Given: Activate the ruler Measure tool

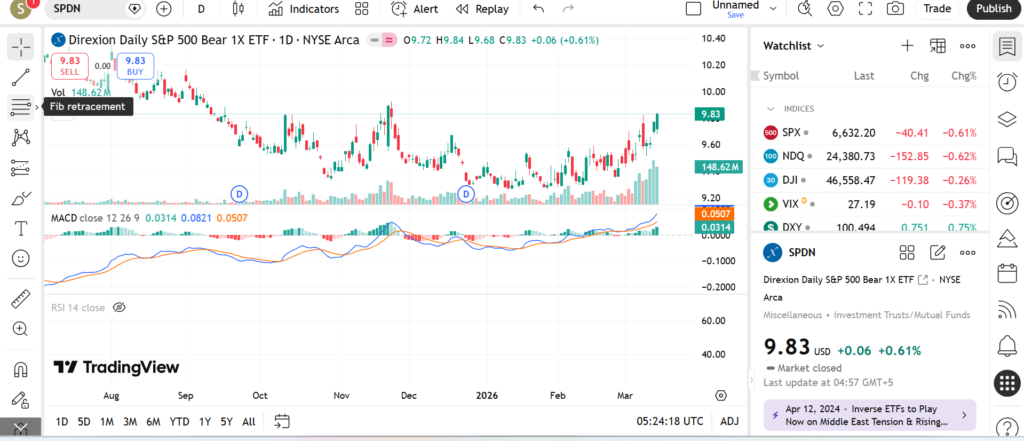Looking at the screenshot, I should tap(20, 299).
